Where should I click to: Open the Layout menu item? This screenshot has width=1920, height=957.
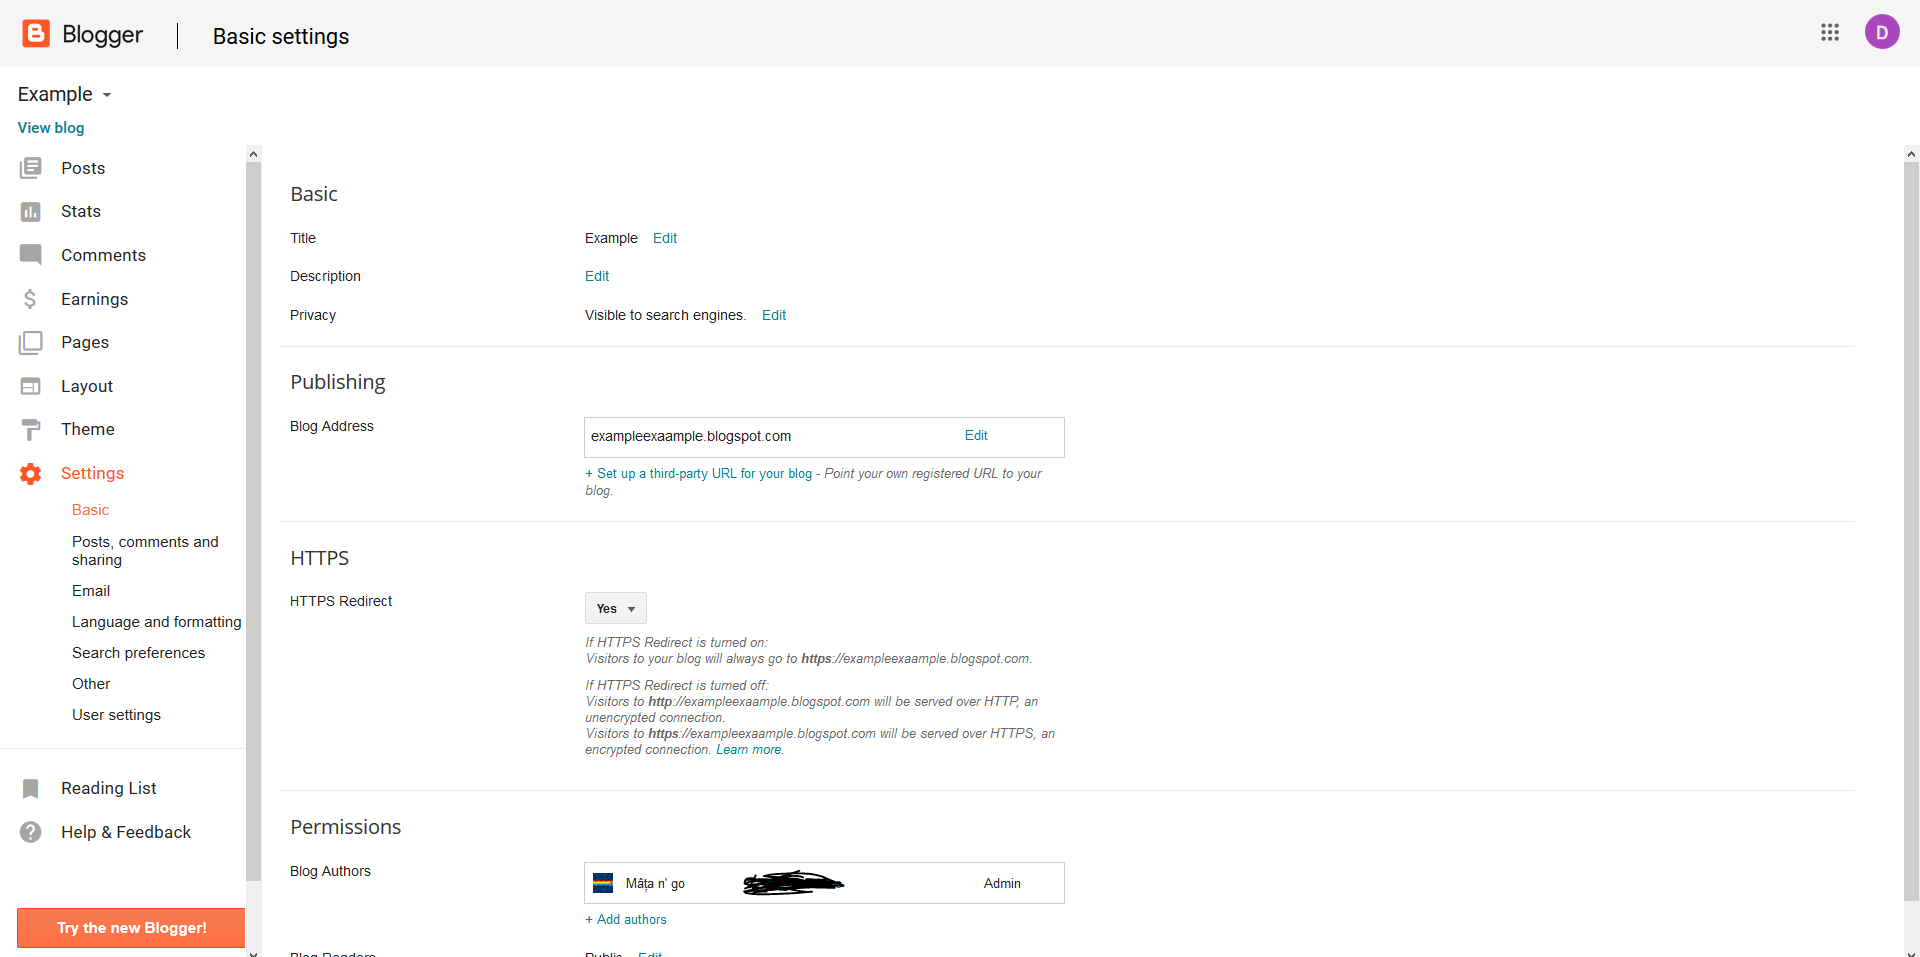[x=87, y=386]
